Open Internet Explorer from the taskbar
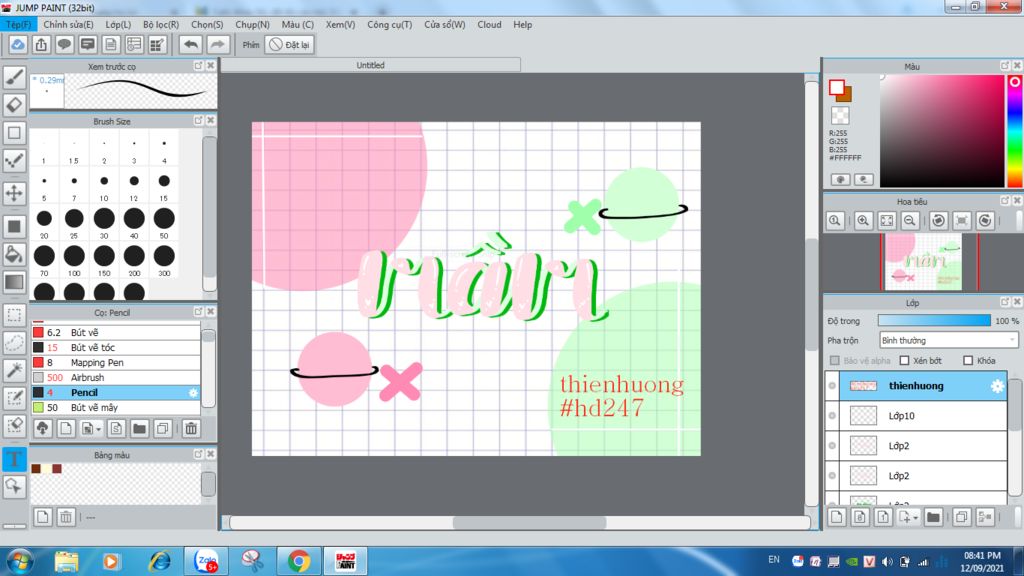1024x576 pixels. click(x=159, y=561)
